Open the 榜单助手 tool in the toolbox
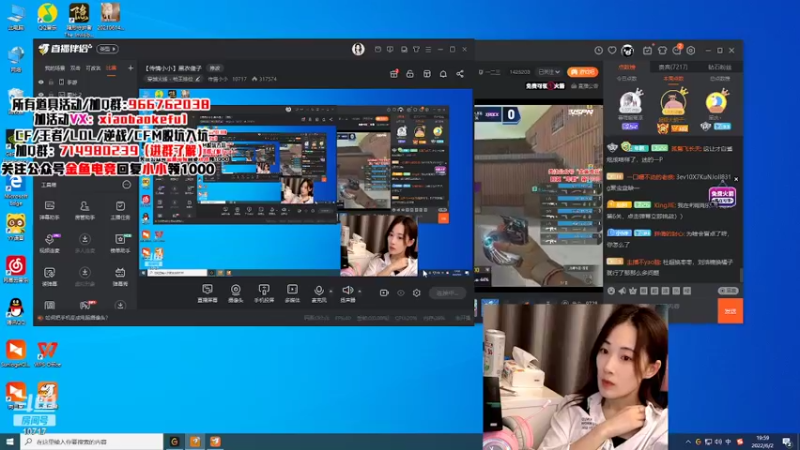The width and height of the screenshot is (800, 450). tap(120, 243)
